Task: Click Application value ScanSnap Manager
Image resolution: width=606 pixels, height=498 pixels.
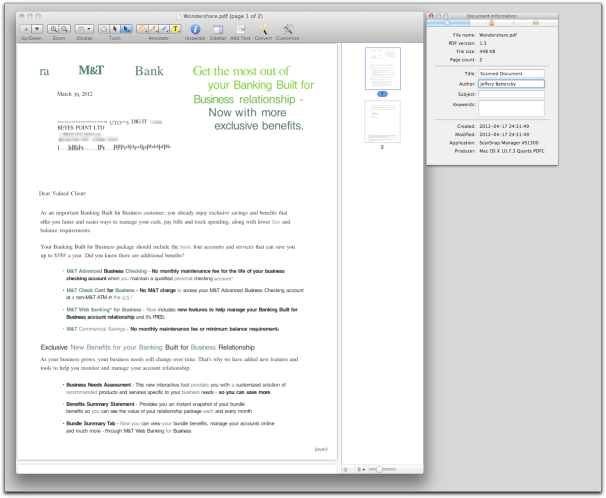Action: (x=509, y=143)
